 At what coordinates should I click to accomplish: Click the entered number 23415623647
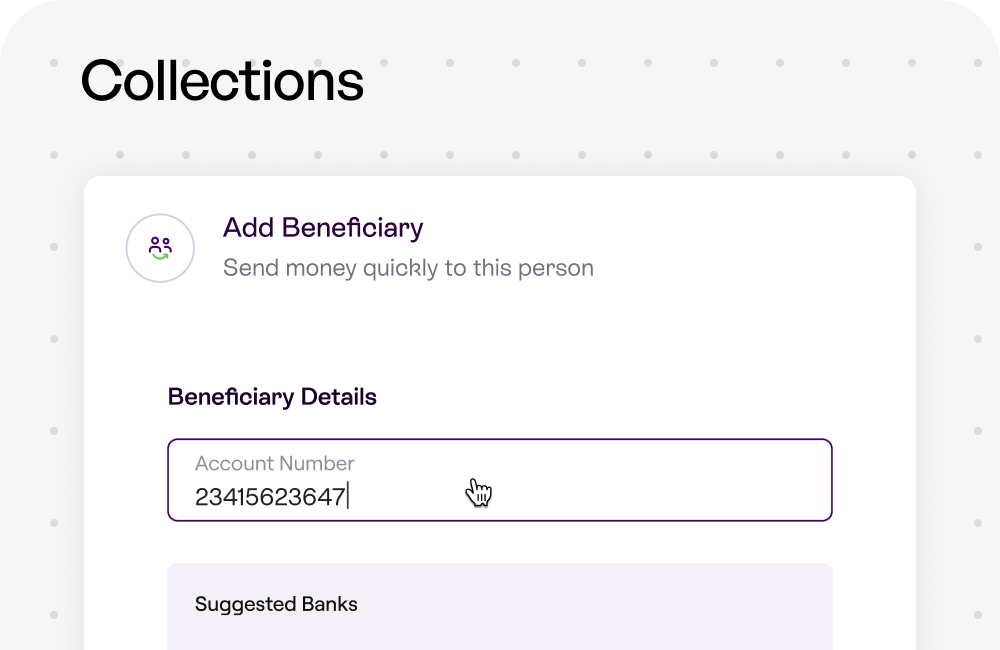[x=270, y=497]
